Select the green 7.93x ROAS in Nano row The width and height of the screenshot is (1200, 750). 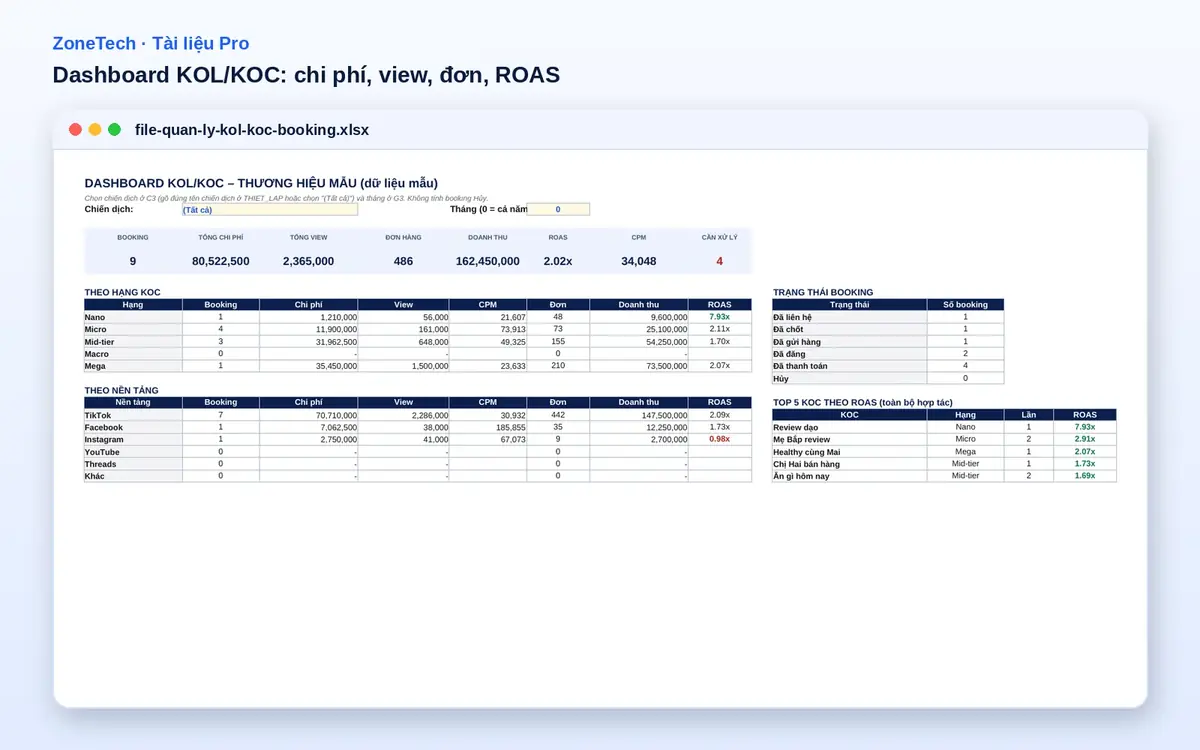(720, 317)
